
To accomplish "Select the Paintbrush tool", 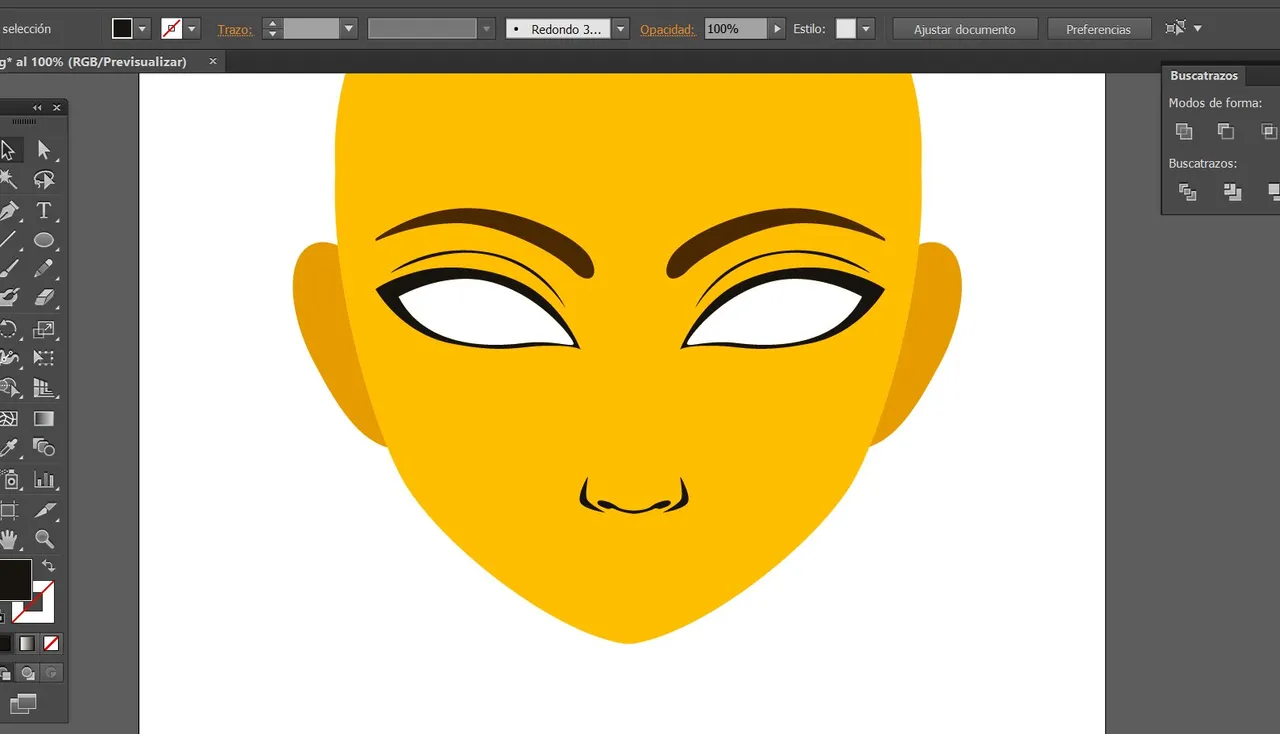I will 8,269.
